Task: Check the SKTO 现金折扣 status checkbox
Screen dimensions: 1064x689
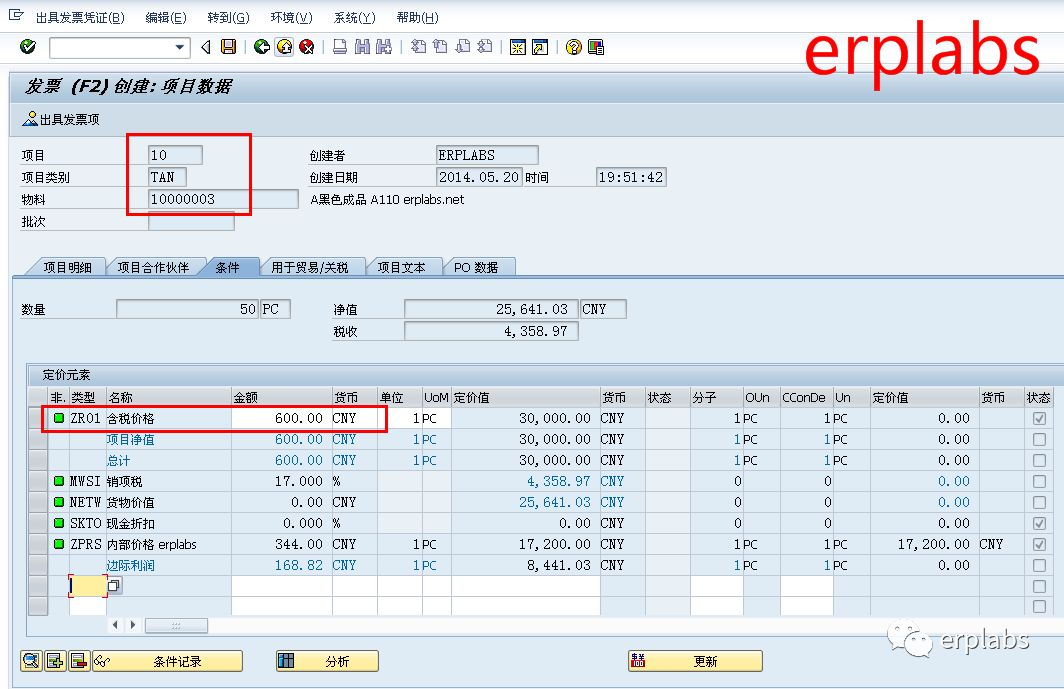Action: tap(1038, 523)
